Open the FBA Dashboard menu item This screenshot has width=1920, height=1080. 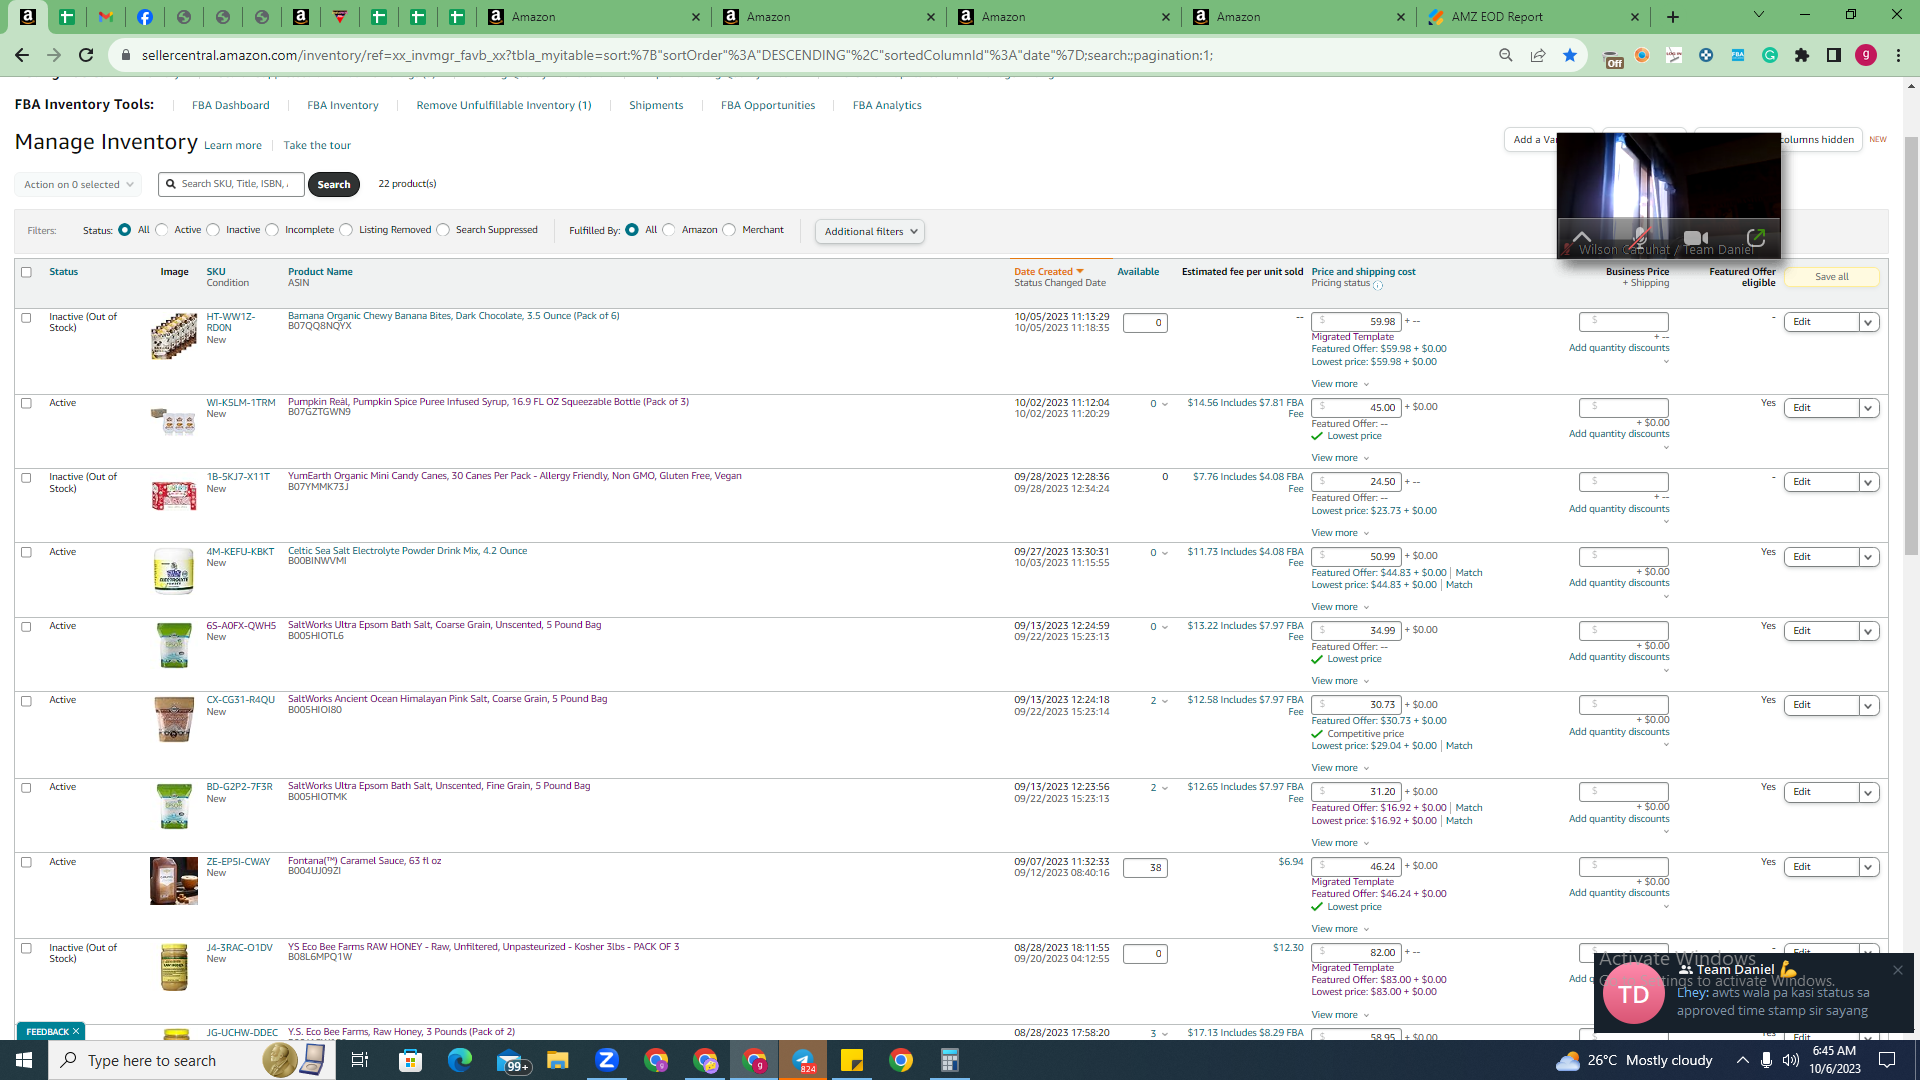tap(231, 106)
